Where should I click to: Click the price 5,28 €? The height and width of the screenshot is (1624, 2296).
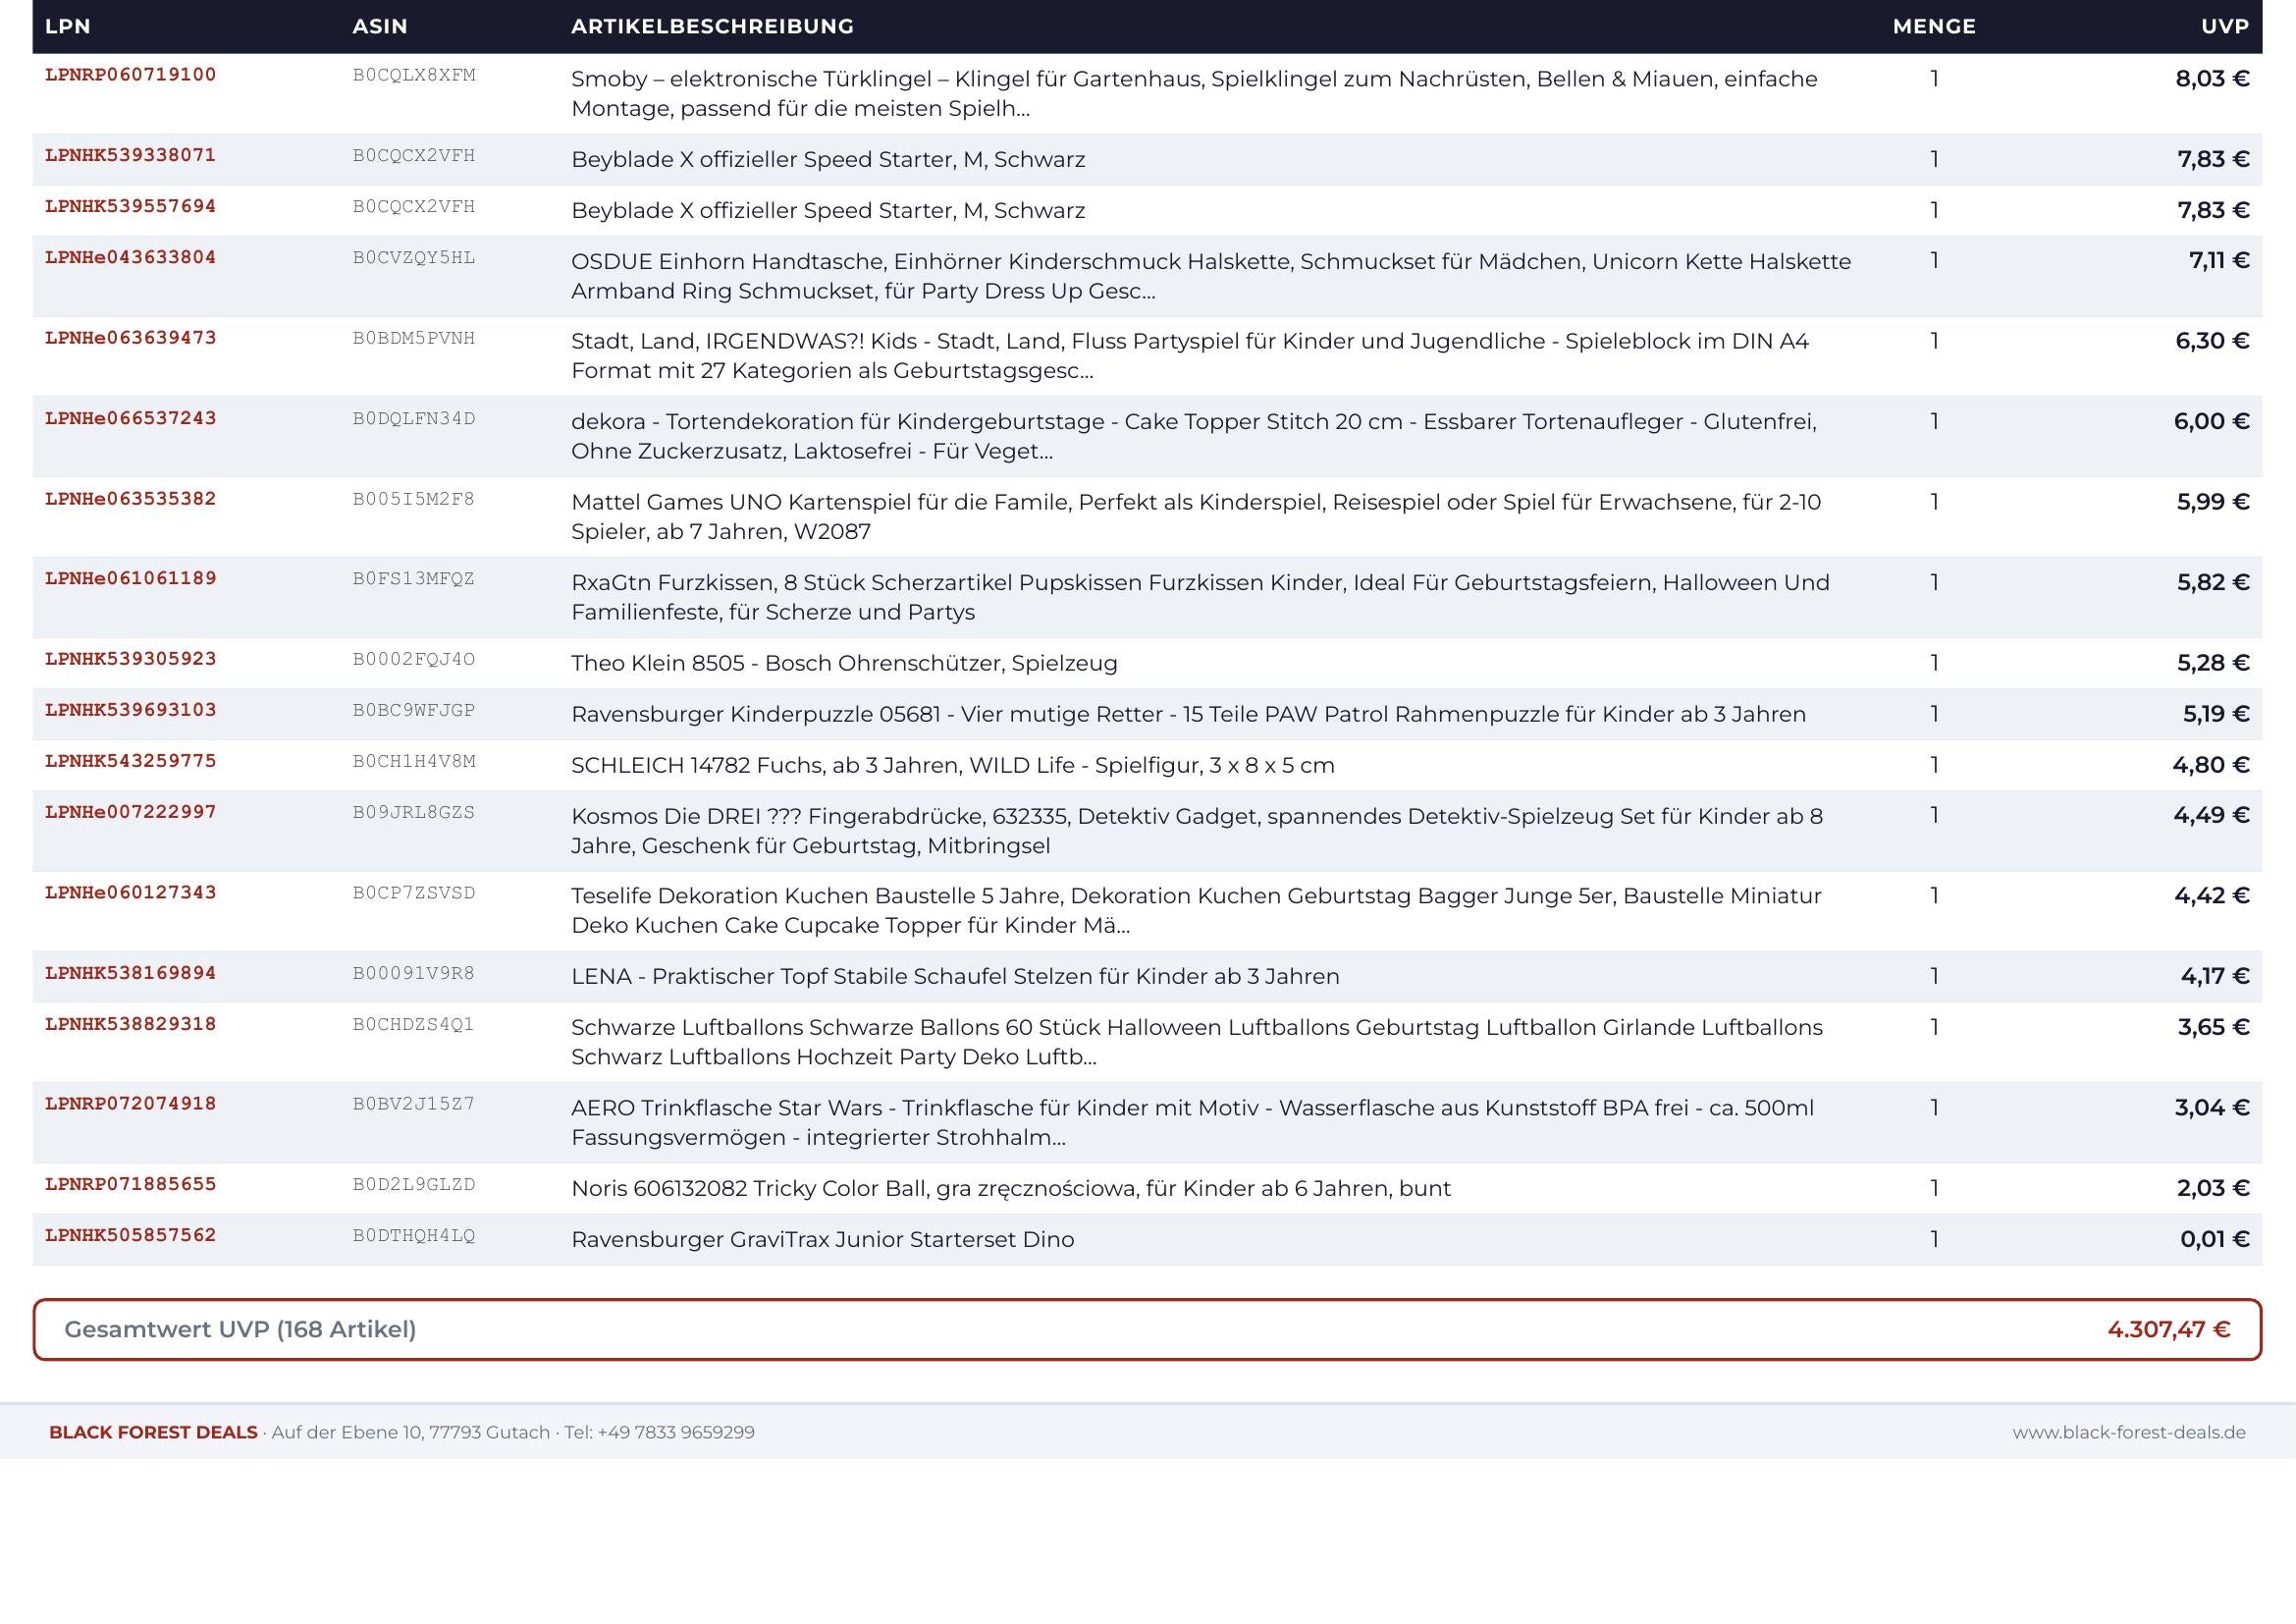click(x=2213, y=663)
